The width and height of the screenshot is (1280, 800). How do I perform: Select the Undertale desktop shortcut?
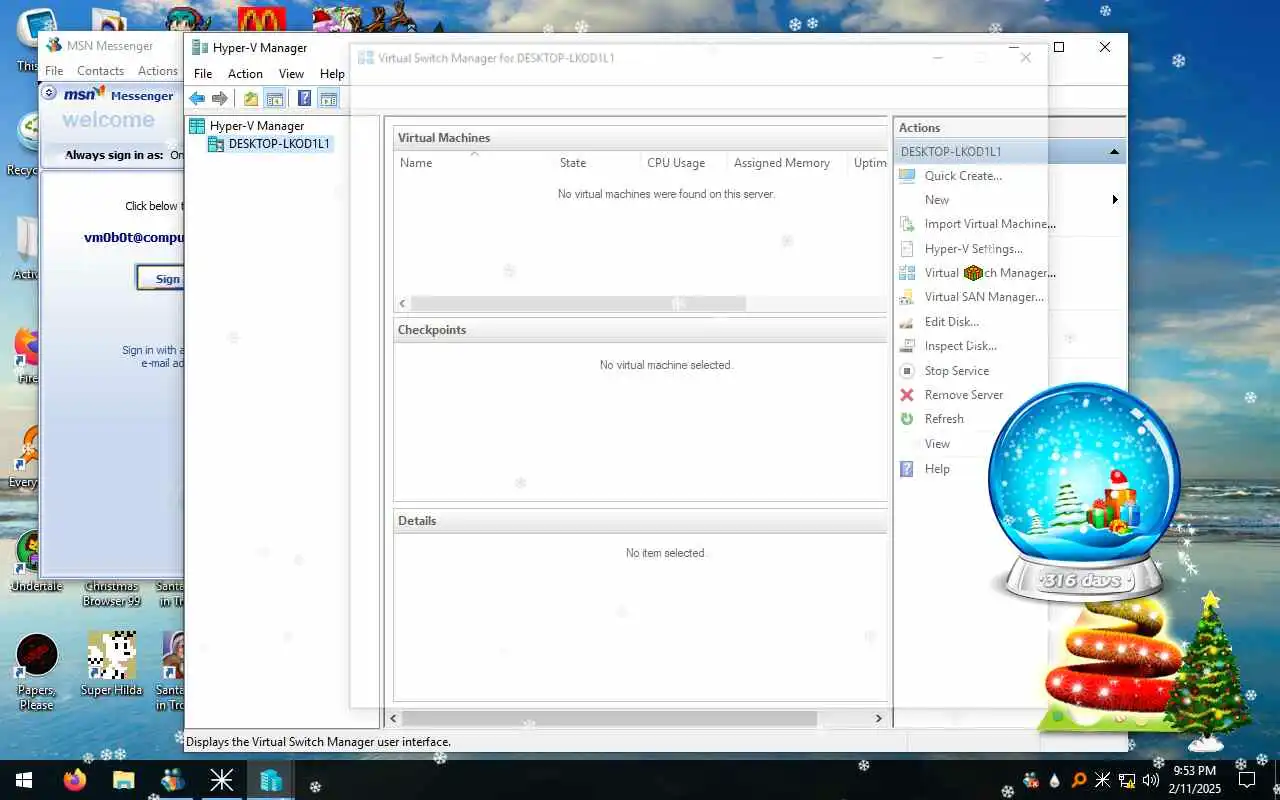pyautogui.click(x=36, y=562)
